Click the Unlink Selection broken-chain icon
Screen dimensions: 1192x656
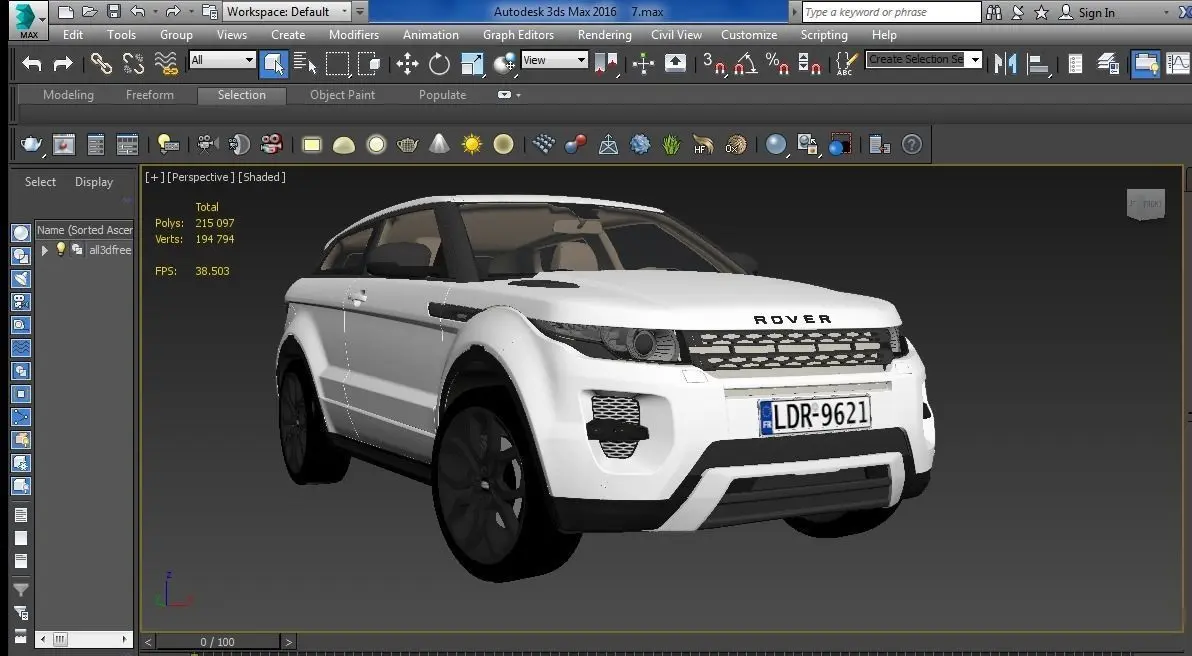[134, 63]
